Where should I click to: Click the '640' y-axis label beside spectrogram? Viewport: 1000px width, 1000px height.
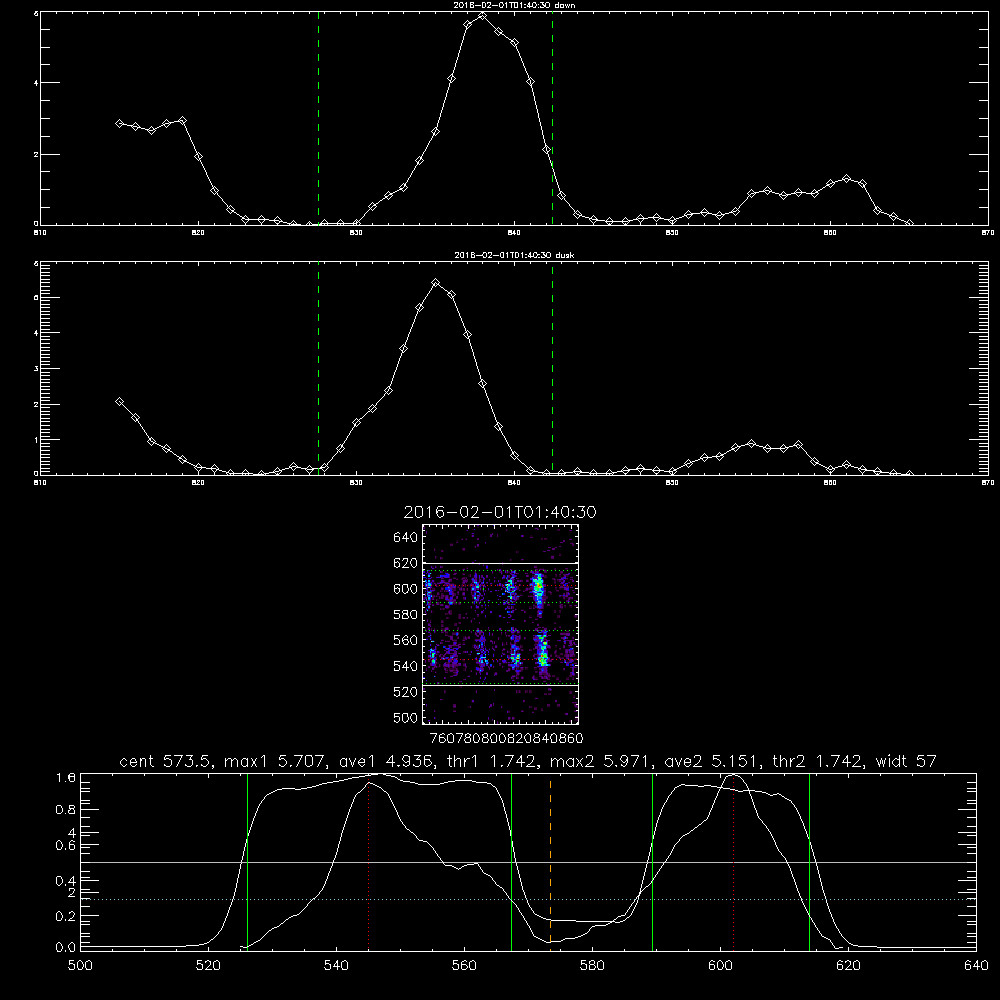point(406,538)
